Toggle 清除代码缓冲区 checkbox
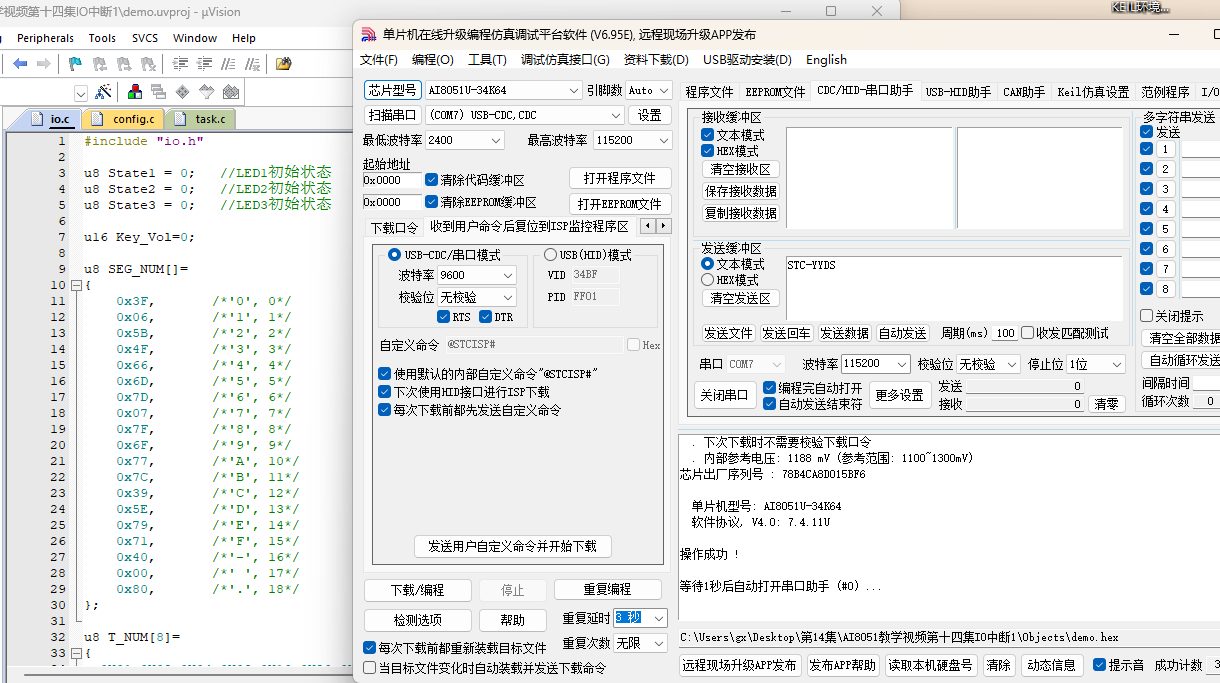The width and height of the screenshot is (1220, 683). click(x=431, y=180)
